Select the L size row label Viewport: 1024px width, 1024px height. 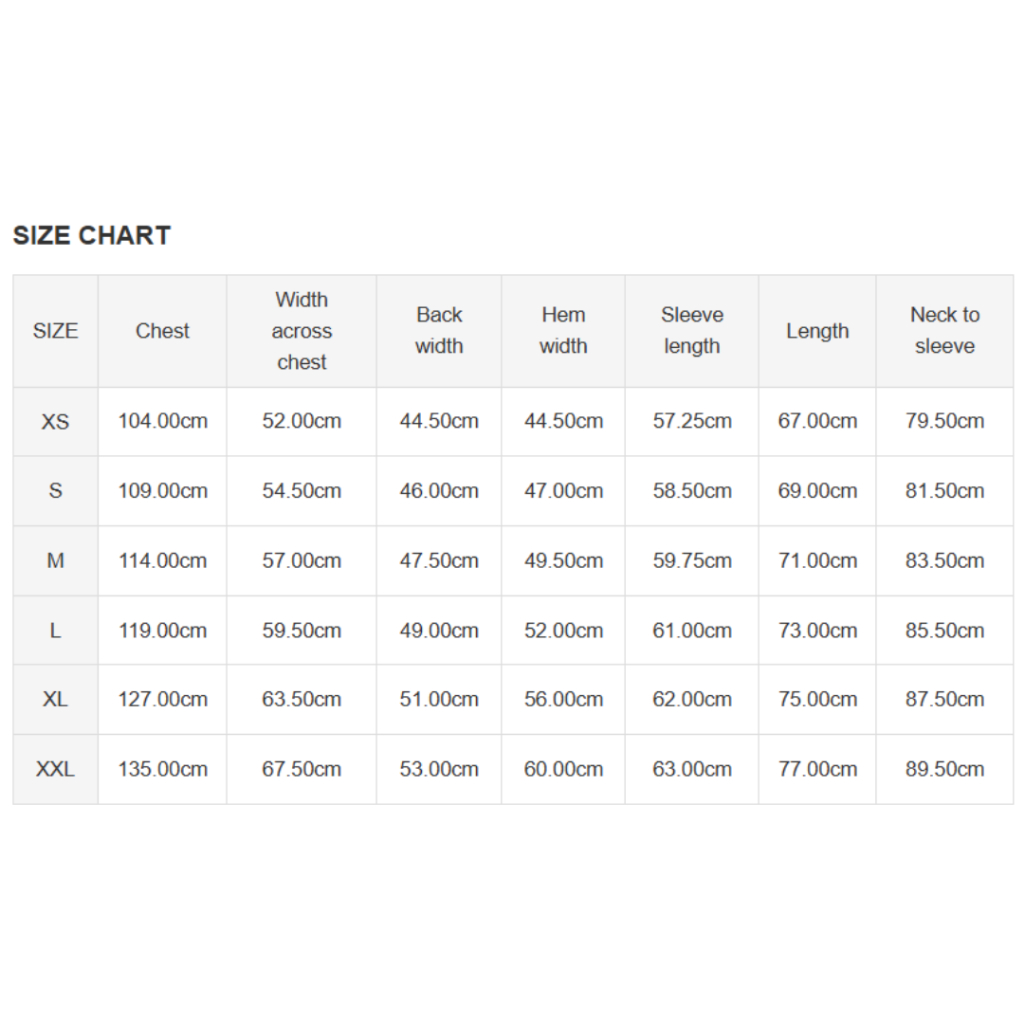(x=55, y=631)
